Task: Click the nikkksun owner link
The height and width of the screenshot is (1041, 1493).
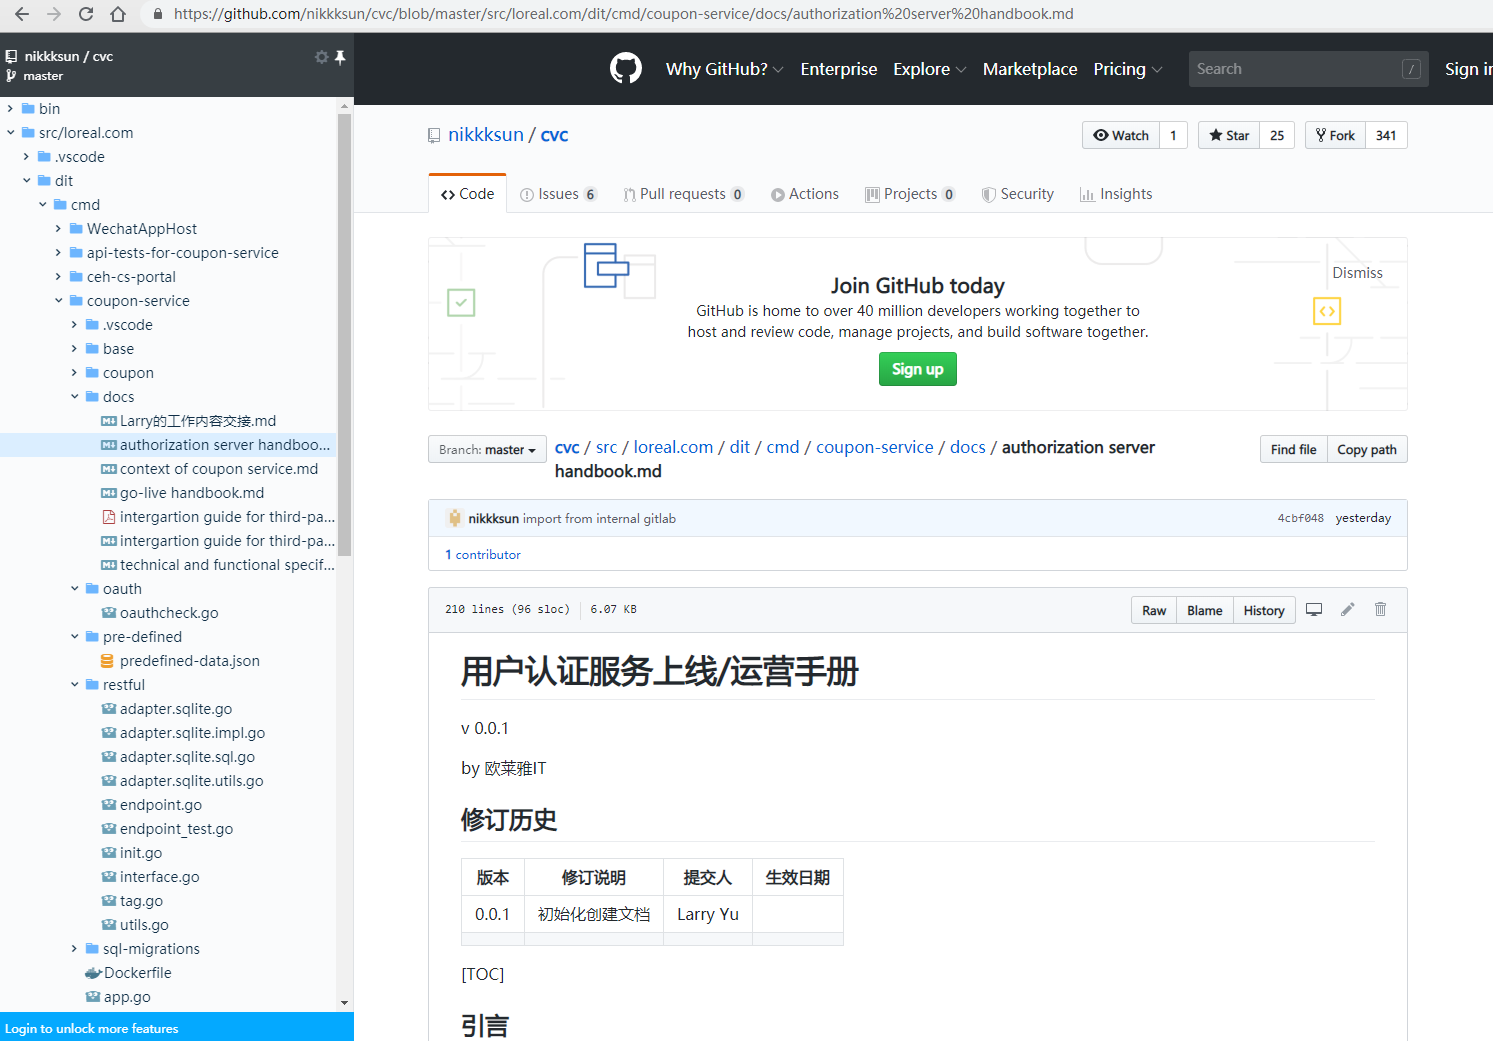Action: coord(486,135)
